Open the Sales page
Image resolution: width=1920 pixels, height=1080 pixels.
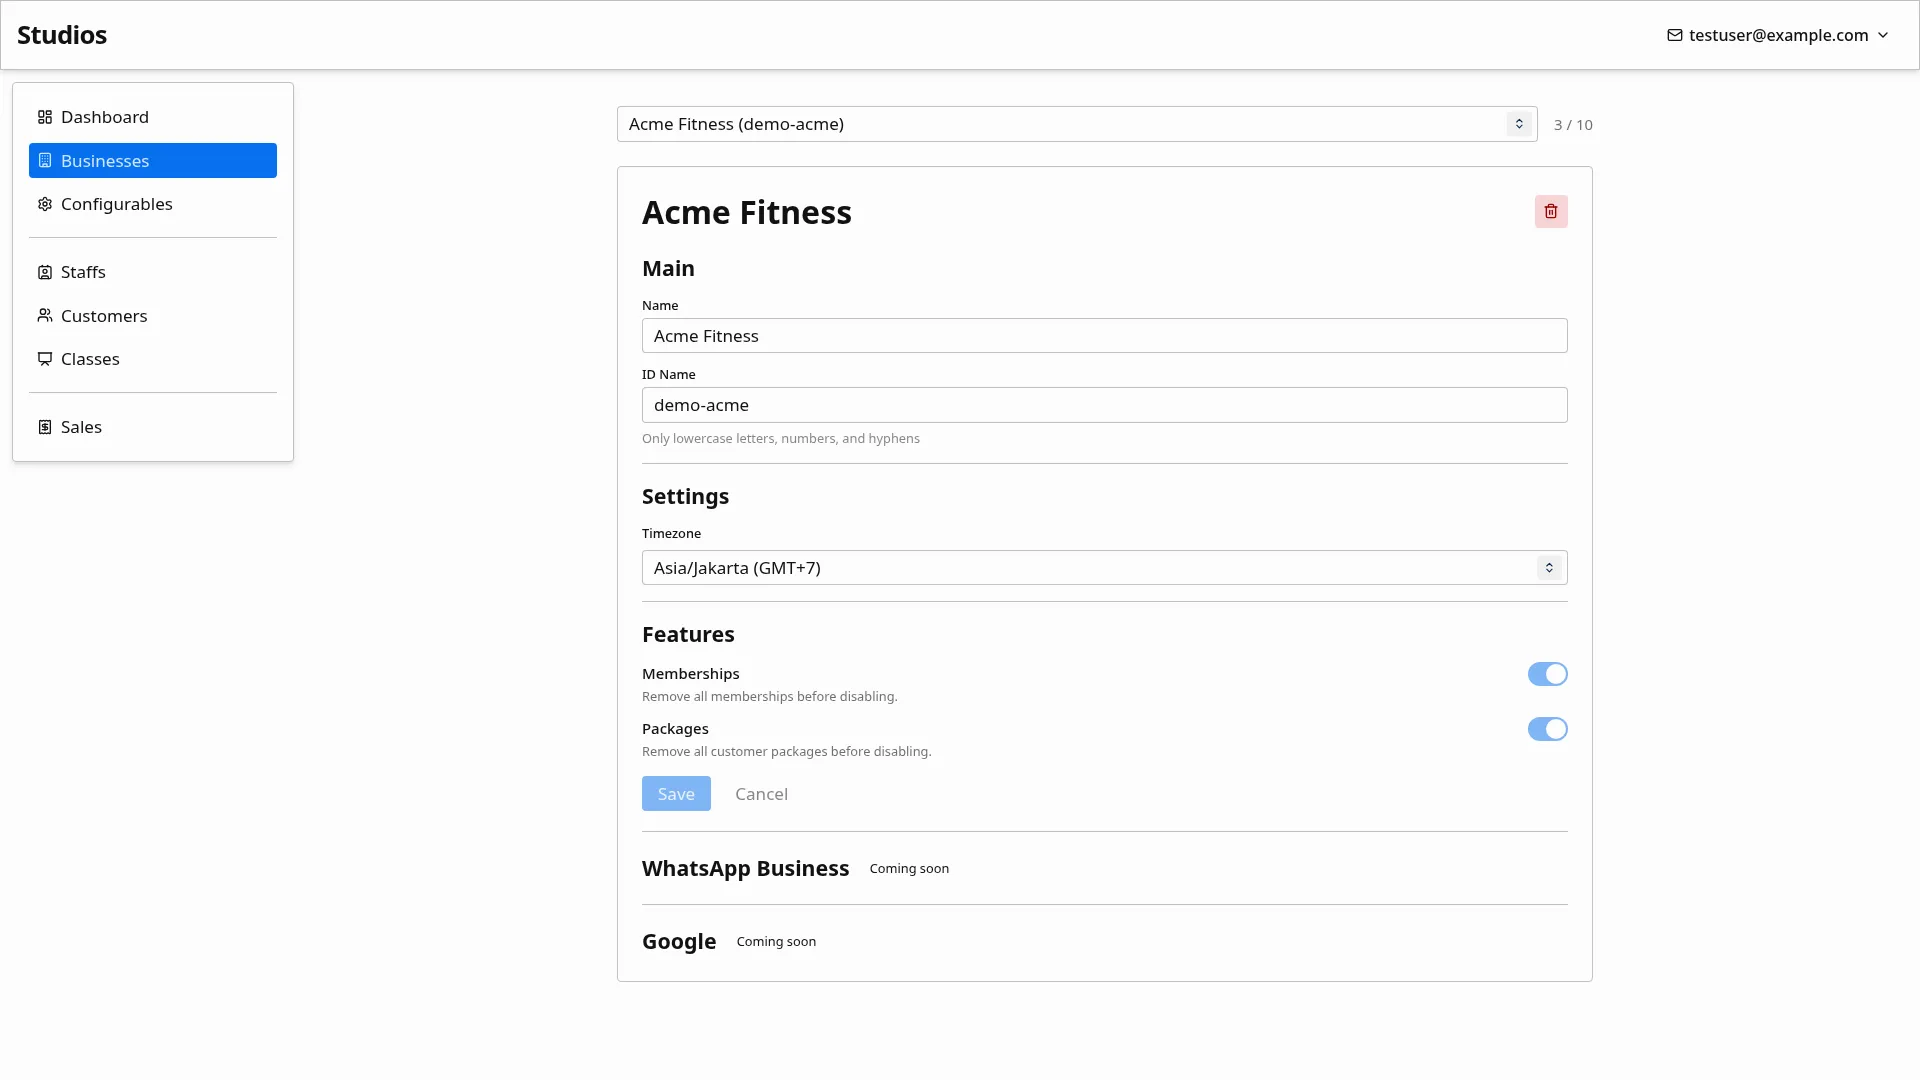(153, 427)
